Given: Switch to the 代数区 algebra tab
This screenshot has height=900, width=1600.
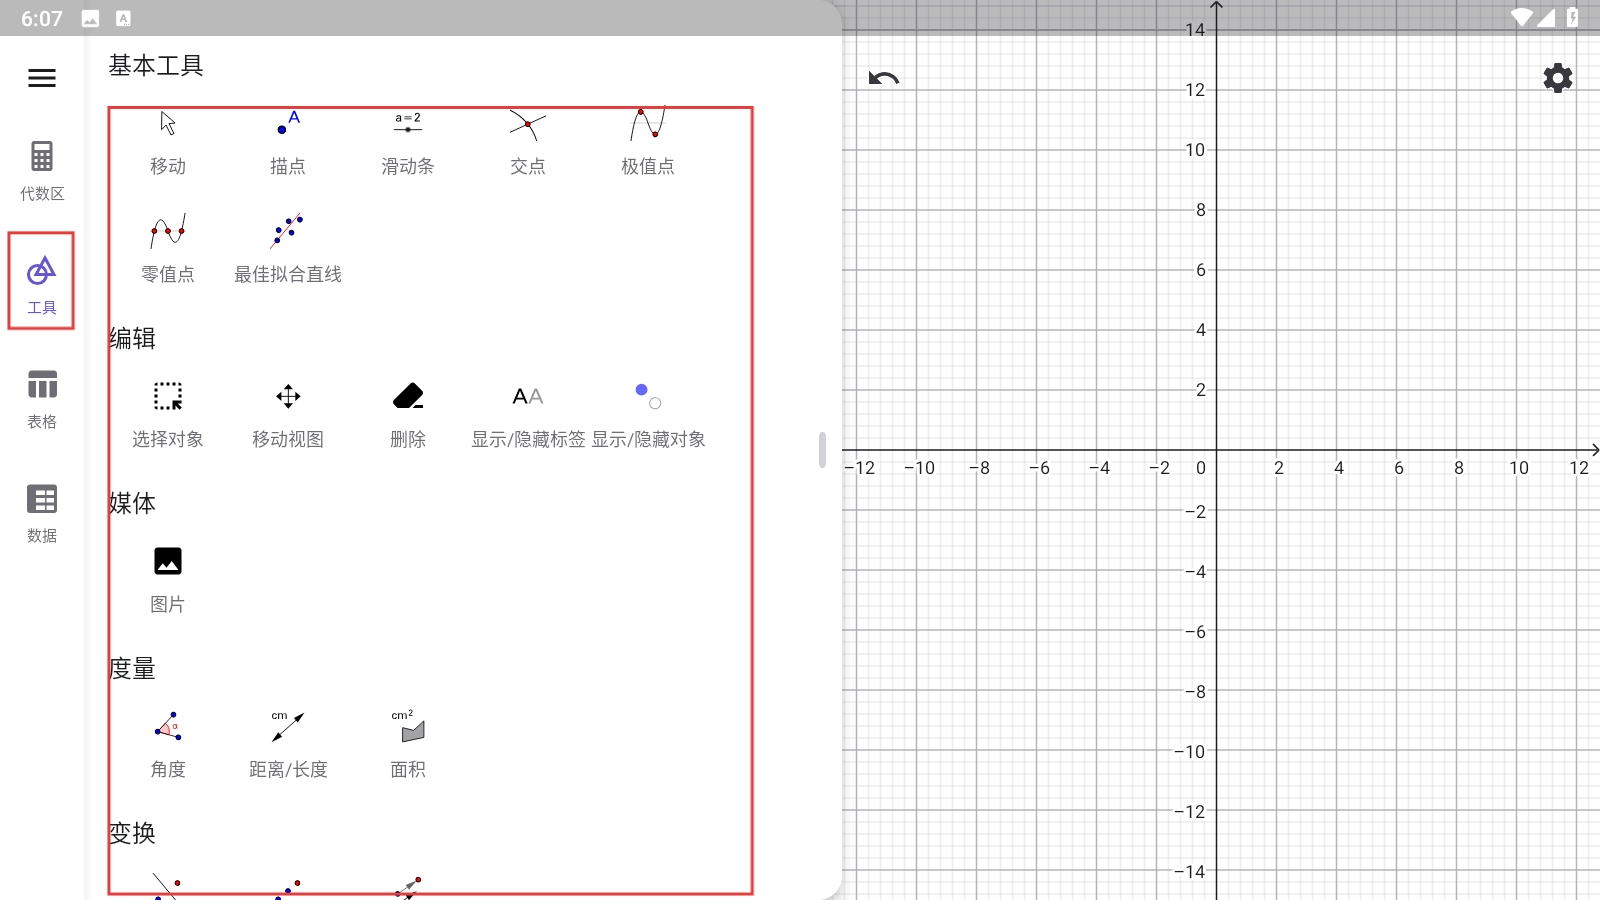Looking at the screenshot, I should [x=42, y=170].
